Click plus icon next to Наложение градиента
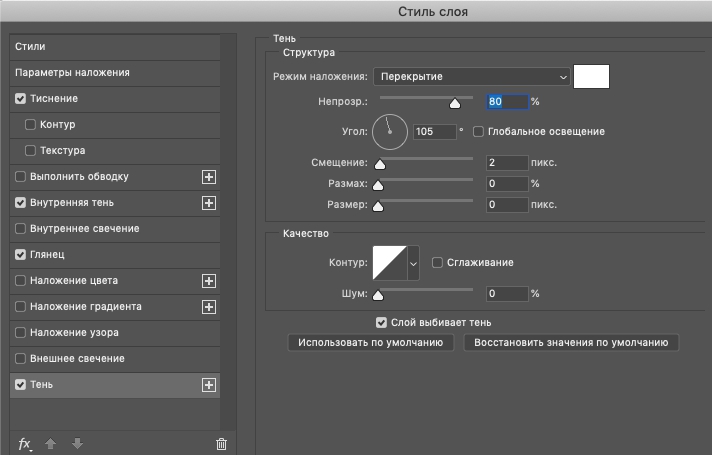712x455 pixels. click(x=209, y=307)
